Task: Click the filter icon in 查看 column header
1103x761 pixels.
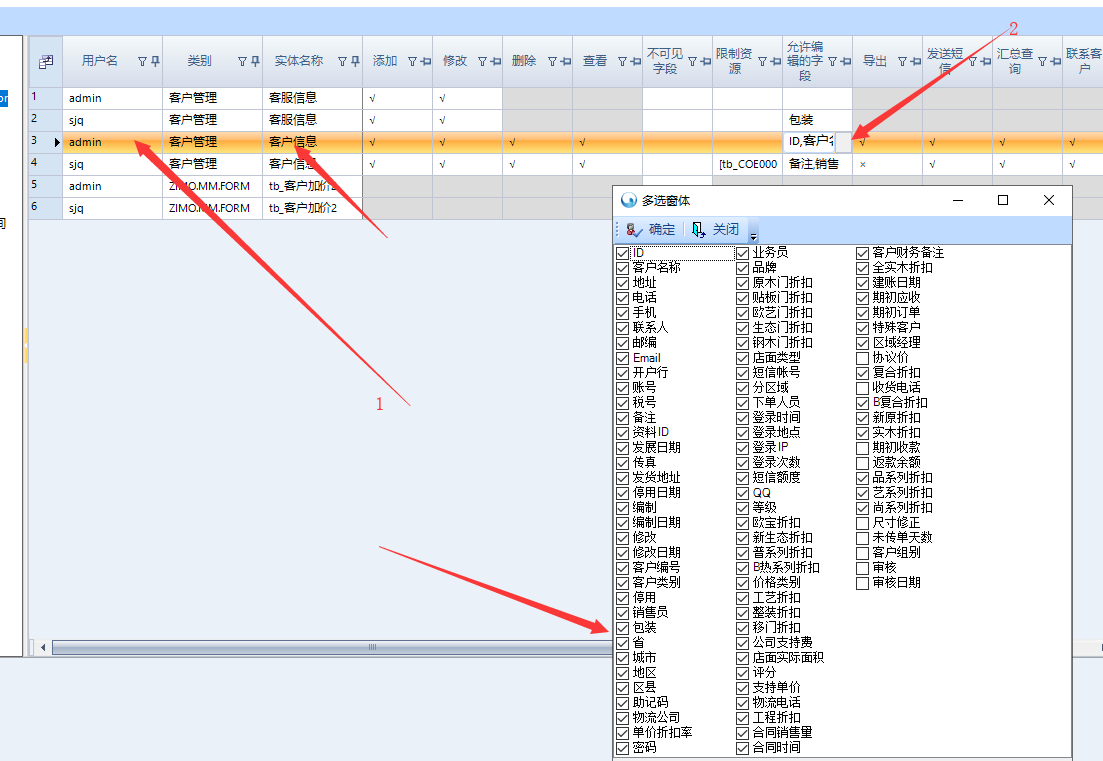Action: point(622,62)
